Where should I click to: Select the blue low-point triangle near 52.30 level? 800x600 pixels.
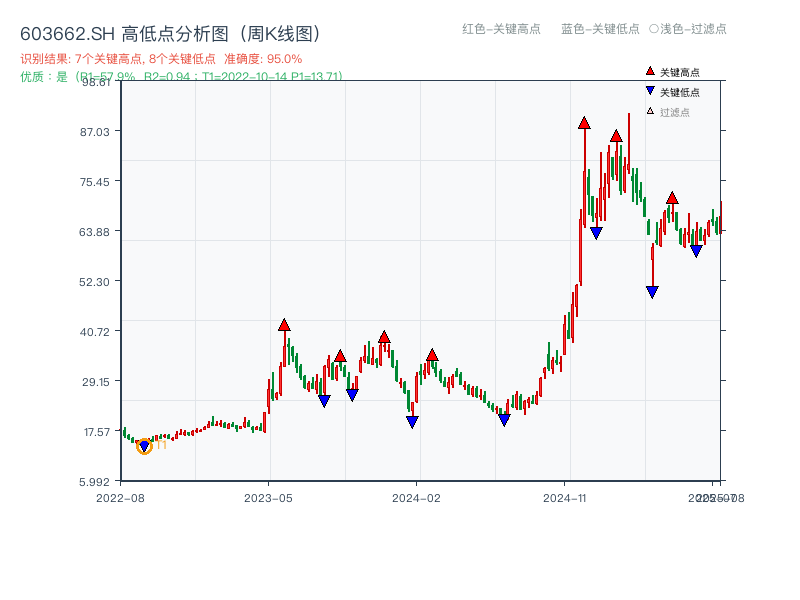(651, 291)
